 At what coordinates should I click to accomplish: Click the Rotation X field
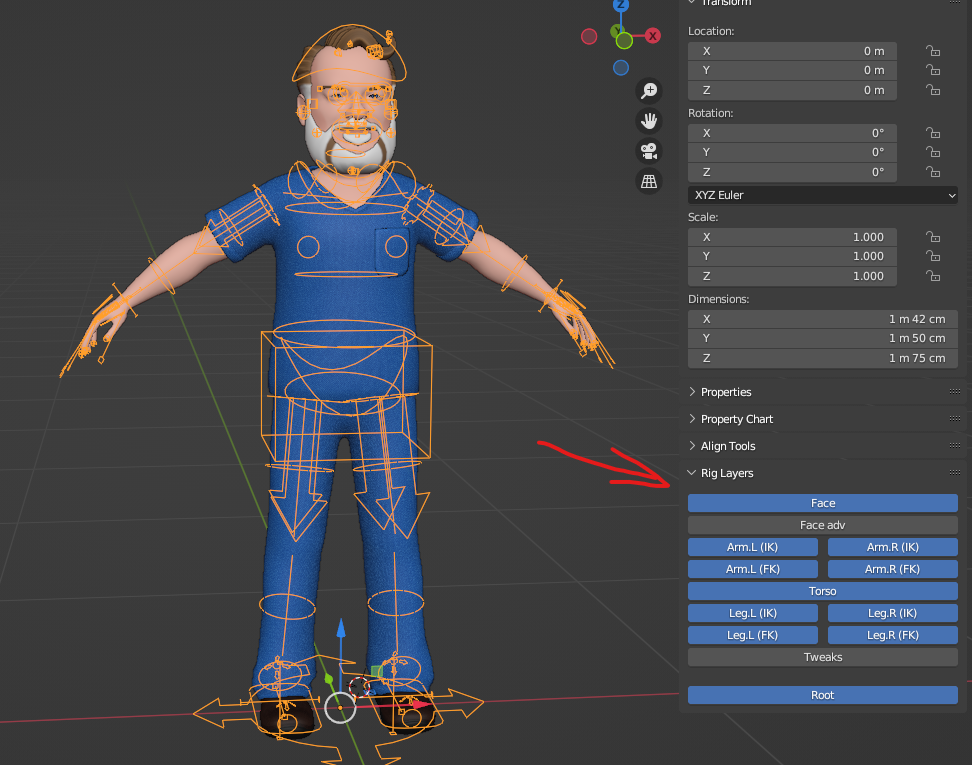(x=792, y=133)
